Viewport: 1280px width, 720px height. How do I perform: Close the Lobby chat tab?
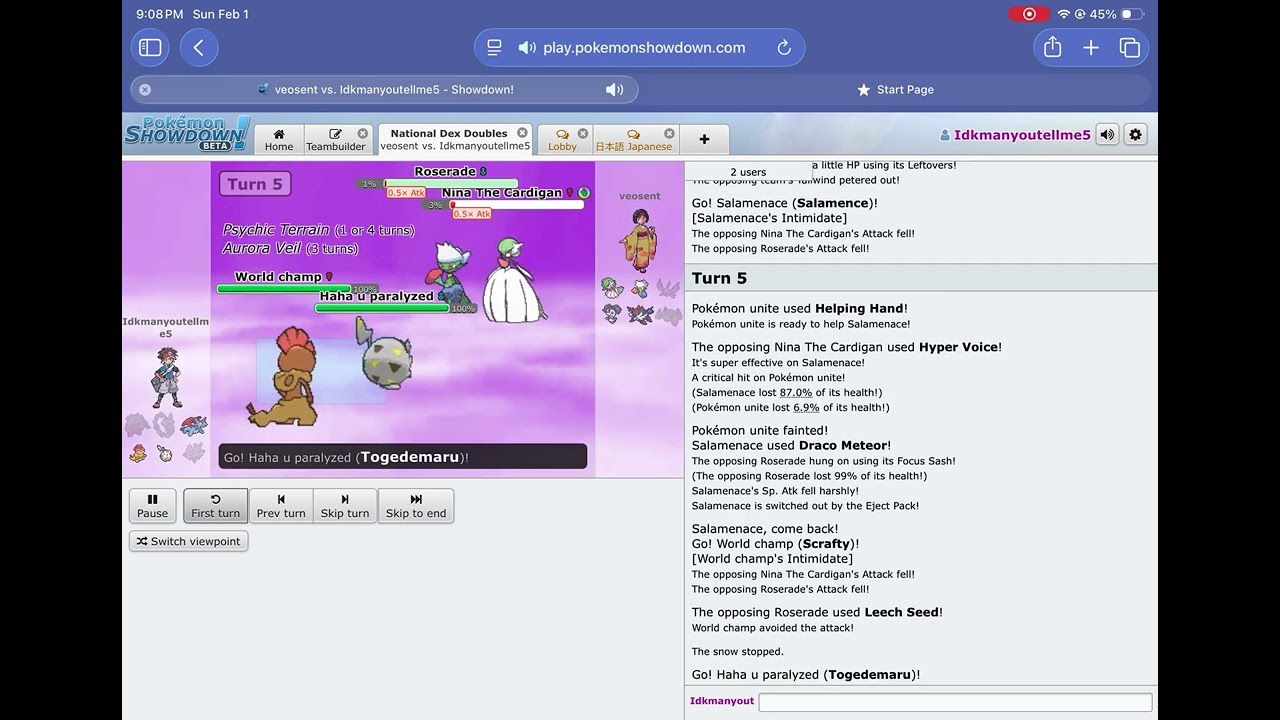[x=583, y=133]
